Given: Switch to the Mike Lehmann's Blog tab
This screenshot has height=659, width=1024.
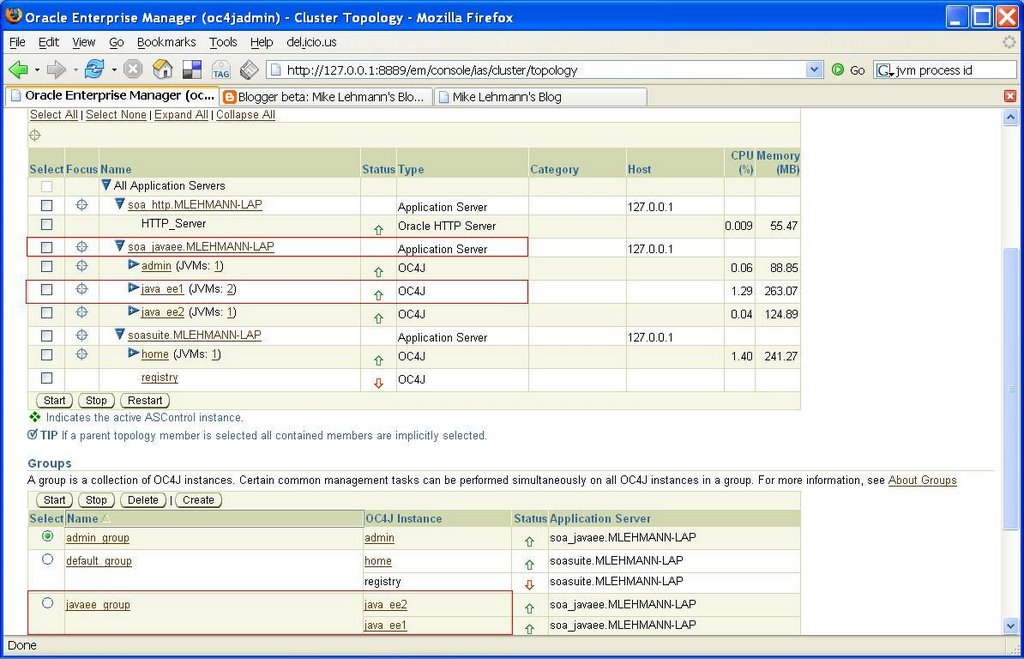Looking at the screenshot, I should pos(540,97).
